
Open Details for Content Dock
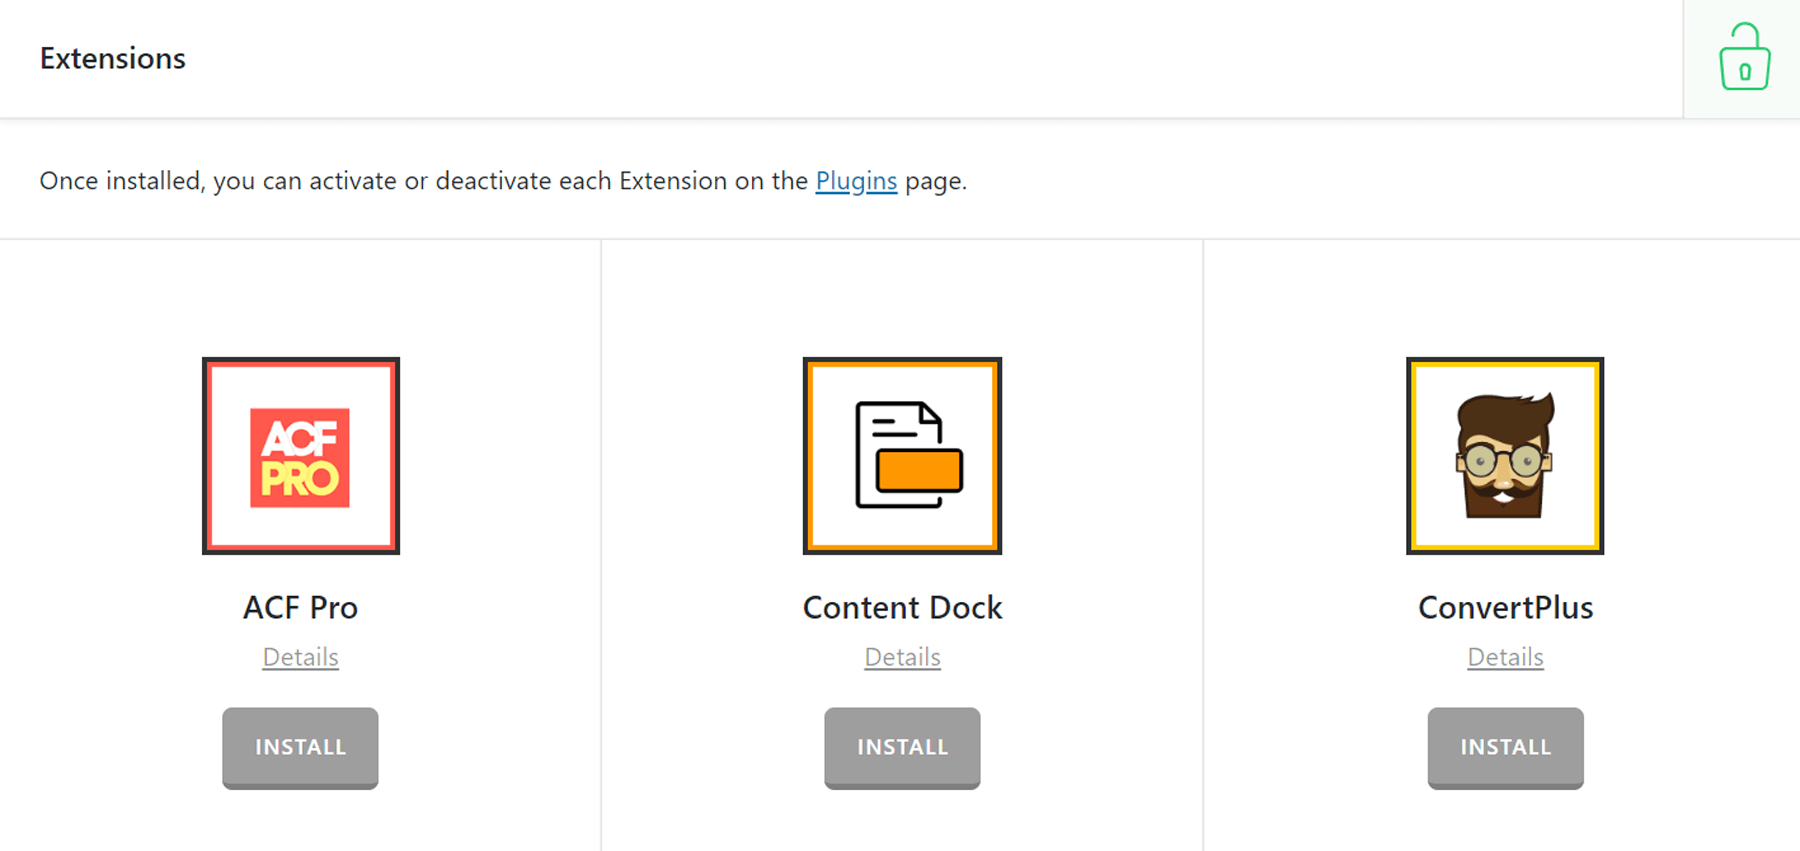point(901,657)
